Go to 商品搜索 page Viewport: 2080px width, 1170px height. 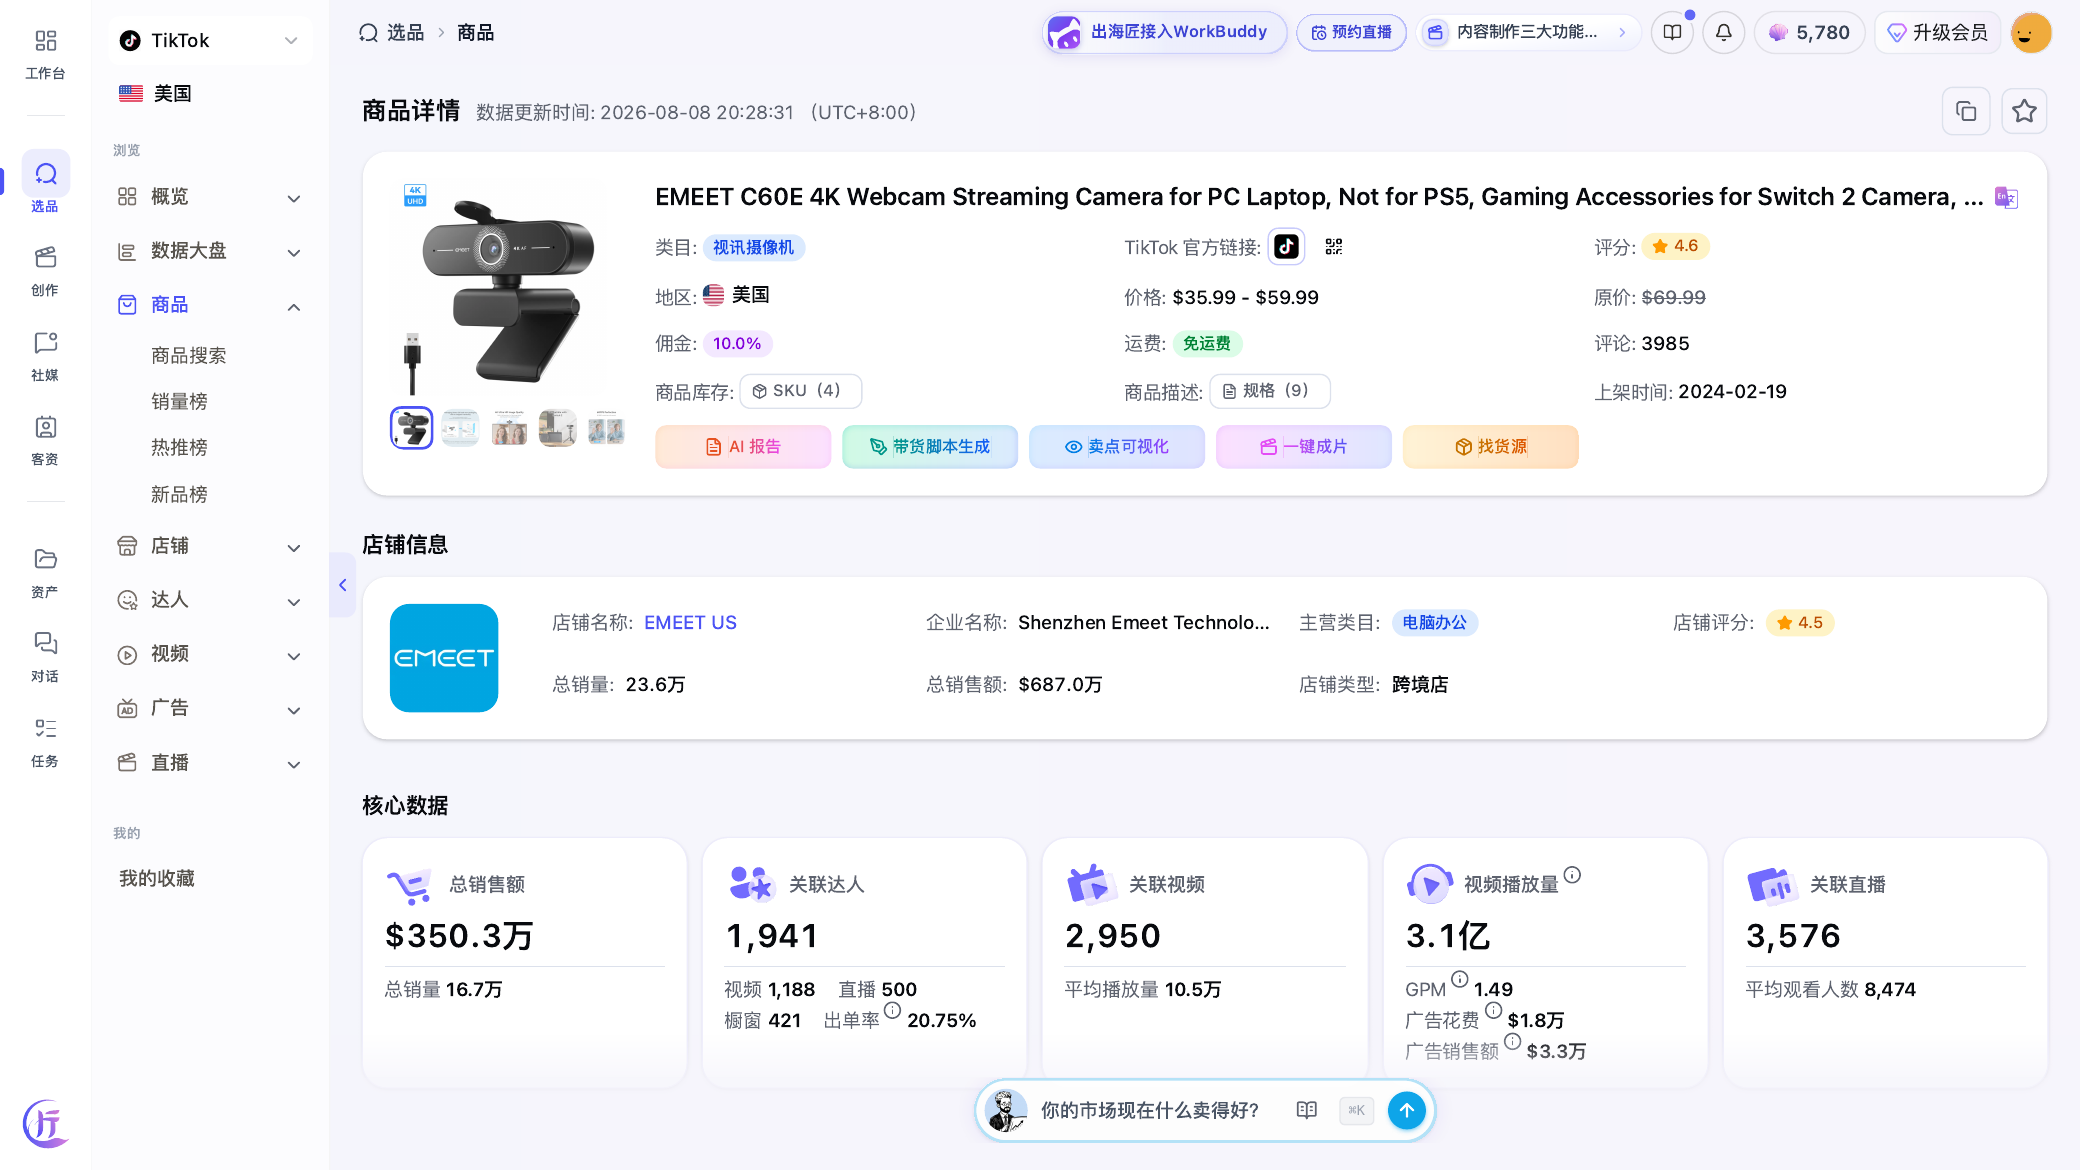point(189,356)
